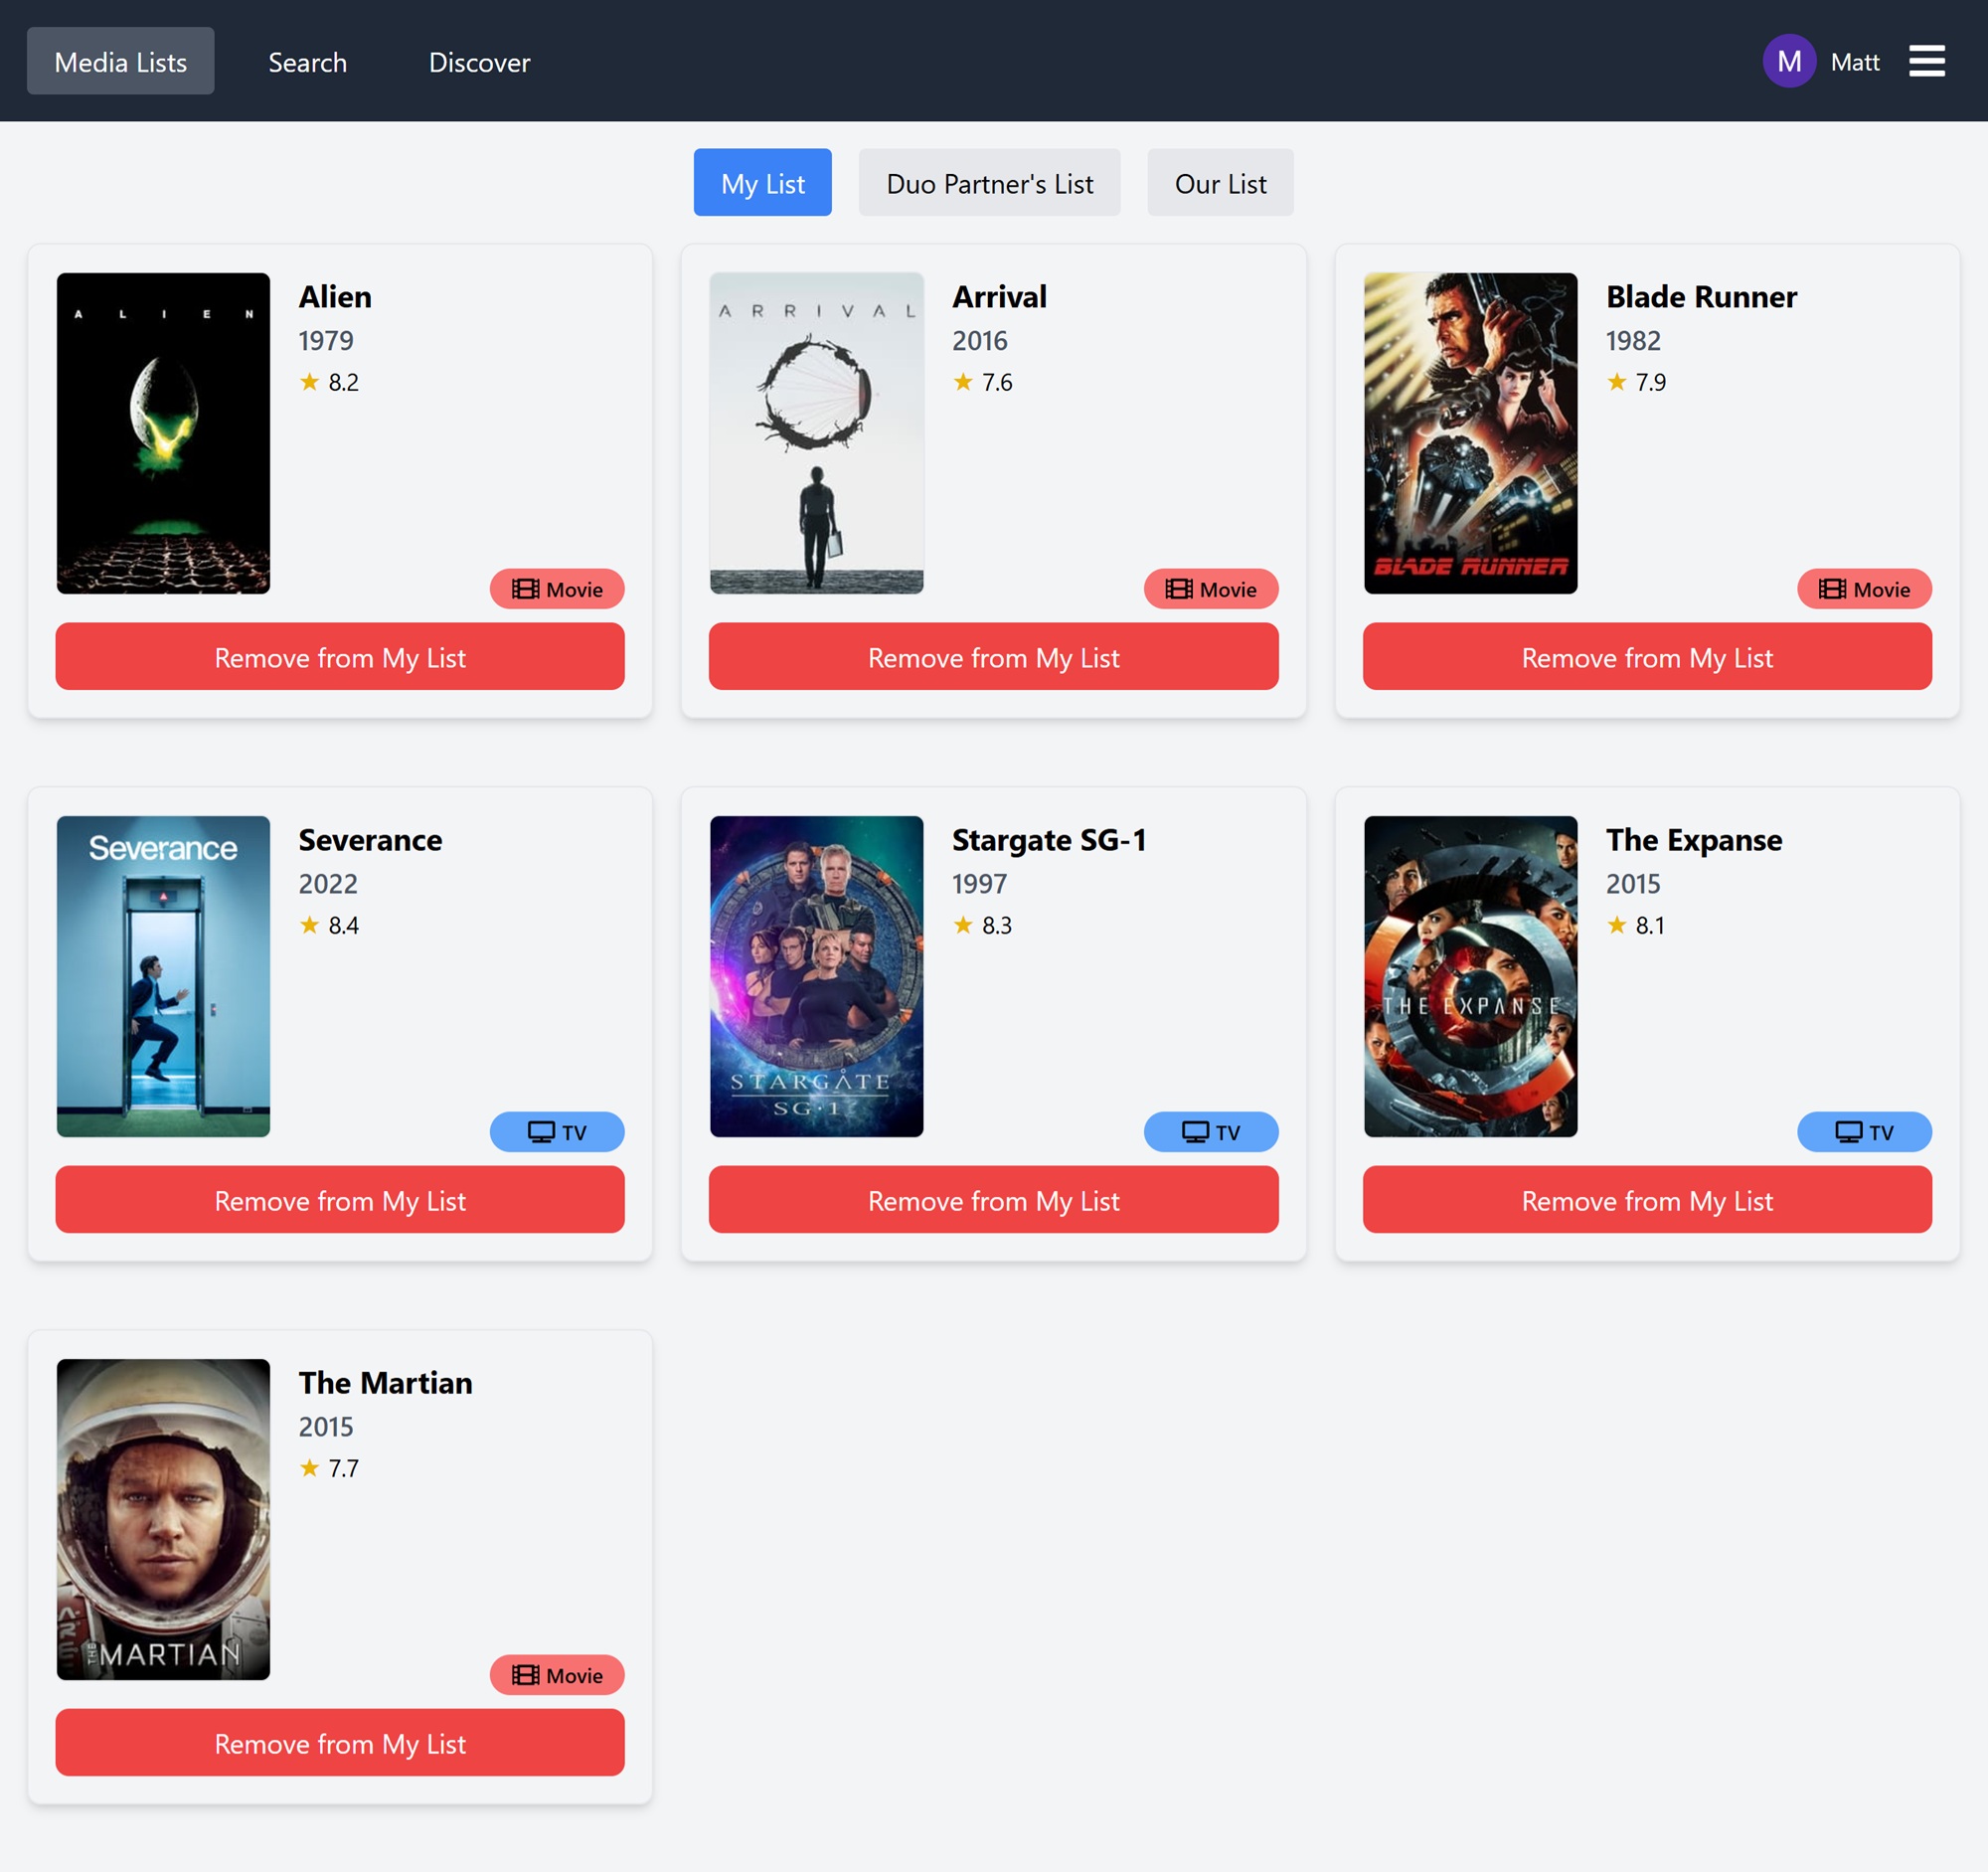Click the Movie badge on Alien card
This screenshot has height=1872, width=1988.
(x=557, y=589)
